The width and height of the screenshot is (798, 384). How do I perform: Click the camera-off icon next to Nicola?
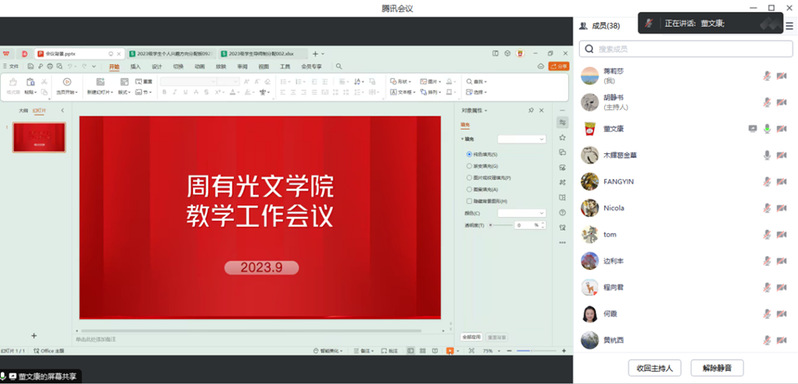pos(782,208)
